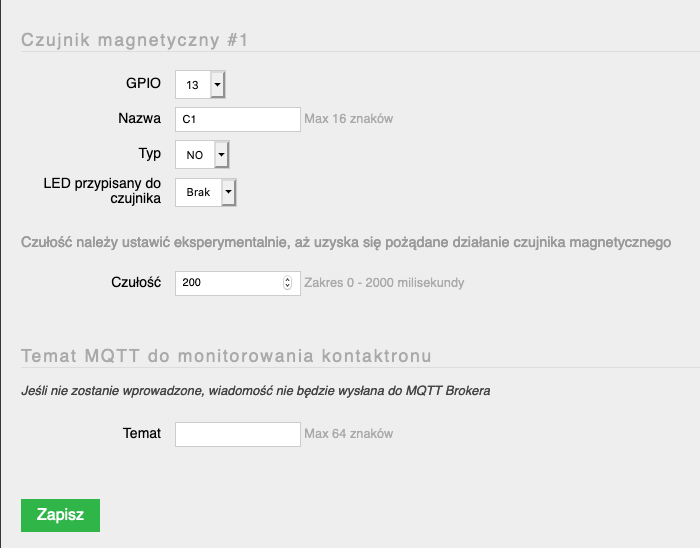Click the Temat label
700x548 pixels.
(x=142, y=433)
